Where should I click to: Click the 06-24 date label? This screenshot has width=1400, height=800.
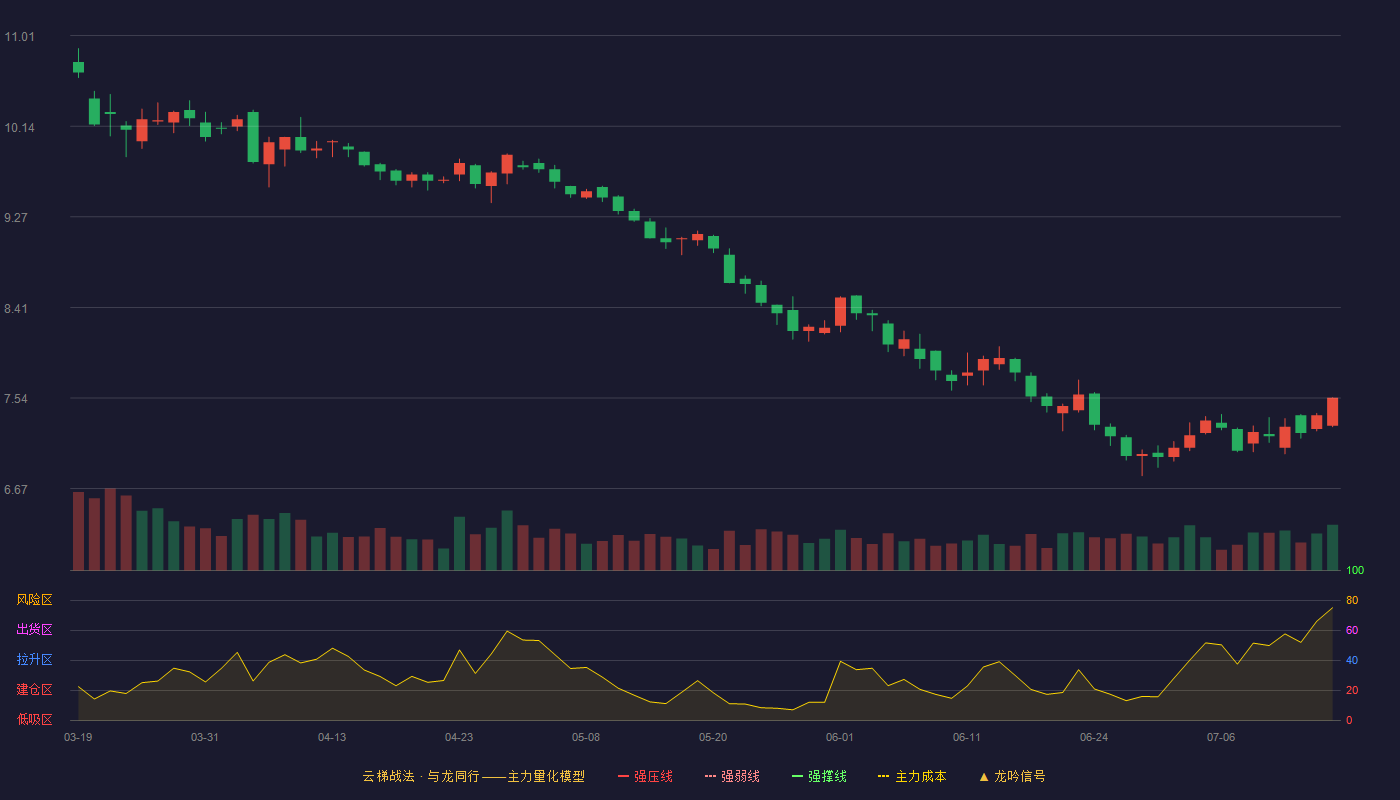click(x=1094, y=737)
